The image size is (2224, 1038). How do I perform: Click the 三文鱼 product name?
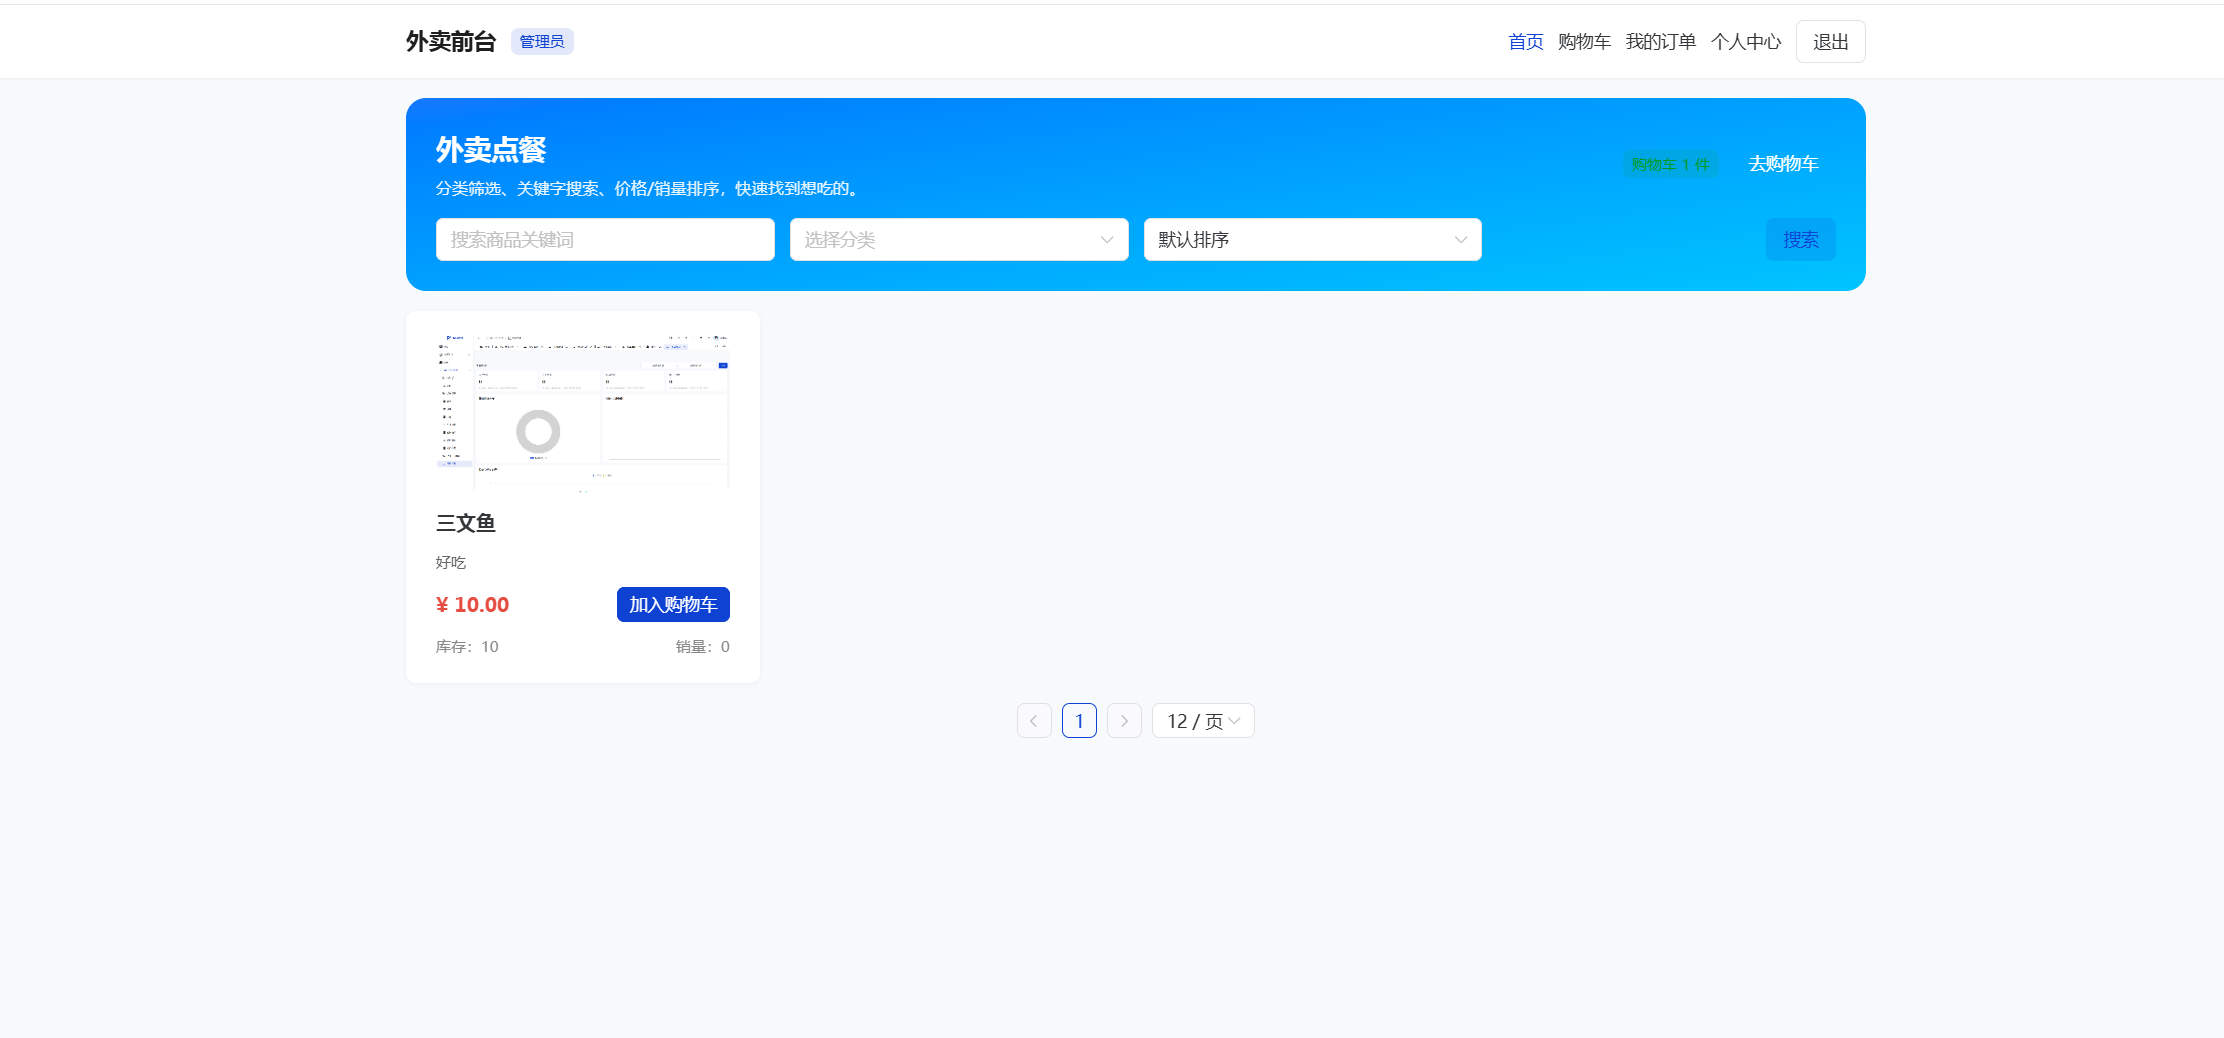465,522
